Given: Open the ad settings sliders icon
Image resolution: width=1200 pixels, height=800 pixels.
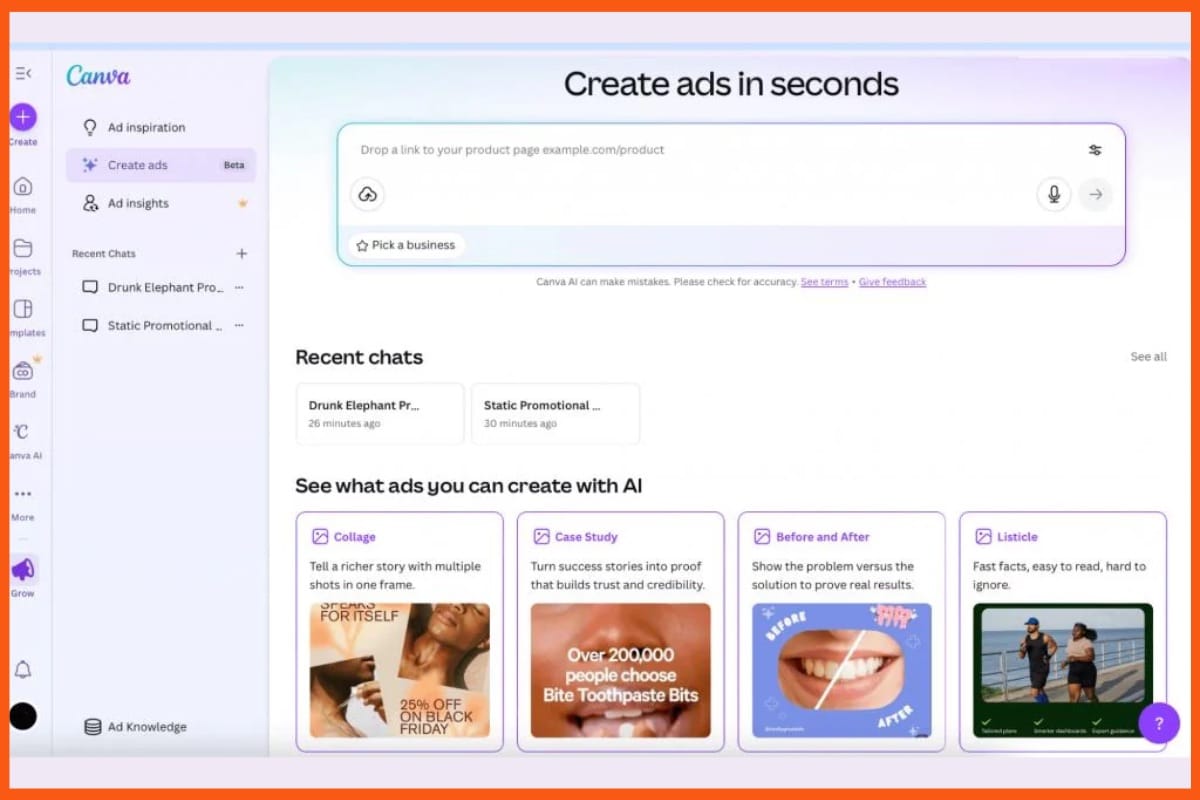Looking at the screenshot, I should 1095,150.
